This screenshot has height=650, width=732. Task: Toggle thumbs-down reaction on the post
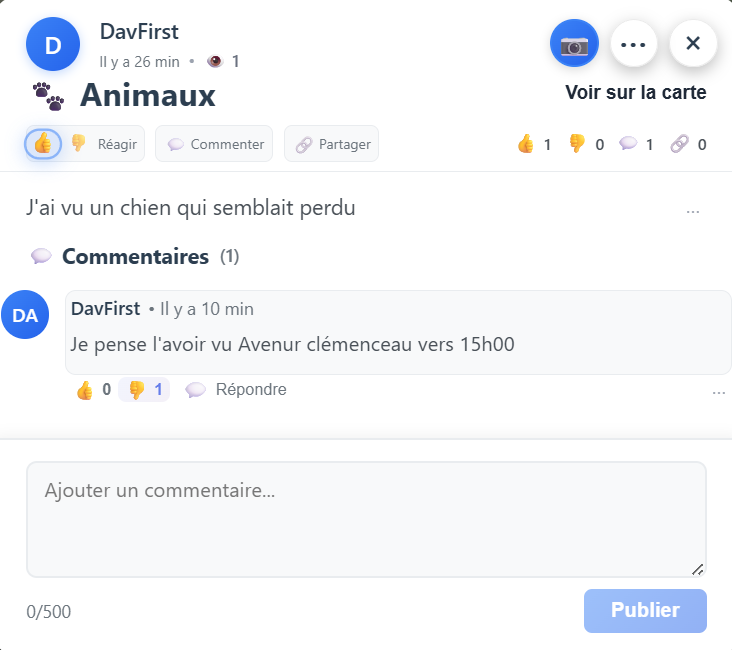[78, 143]
